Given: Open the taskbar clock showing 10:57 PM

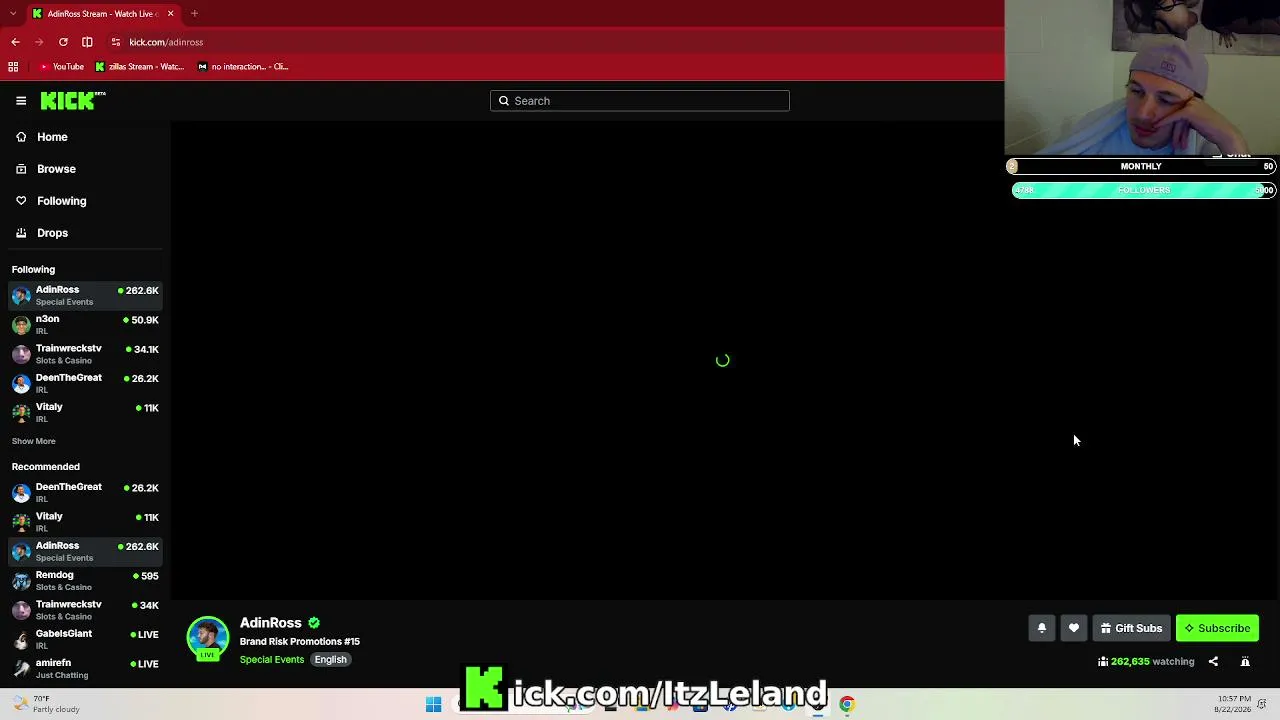Looking at the screenshot, I should (1234, 704).
